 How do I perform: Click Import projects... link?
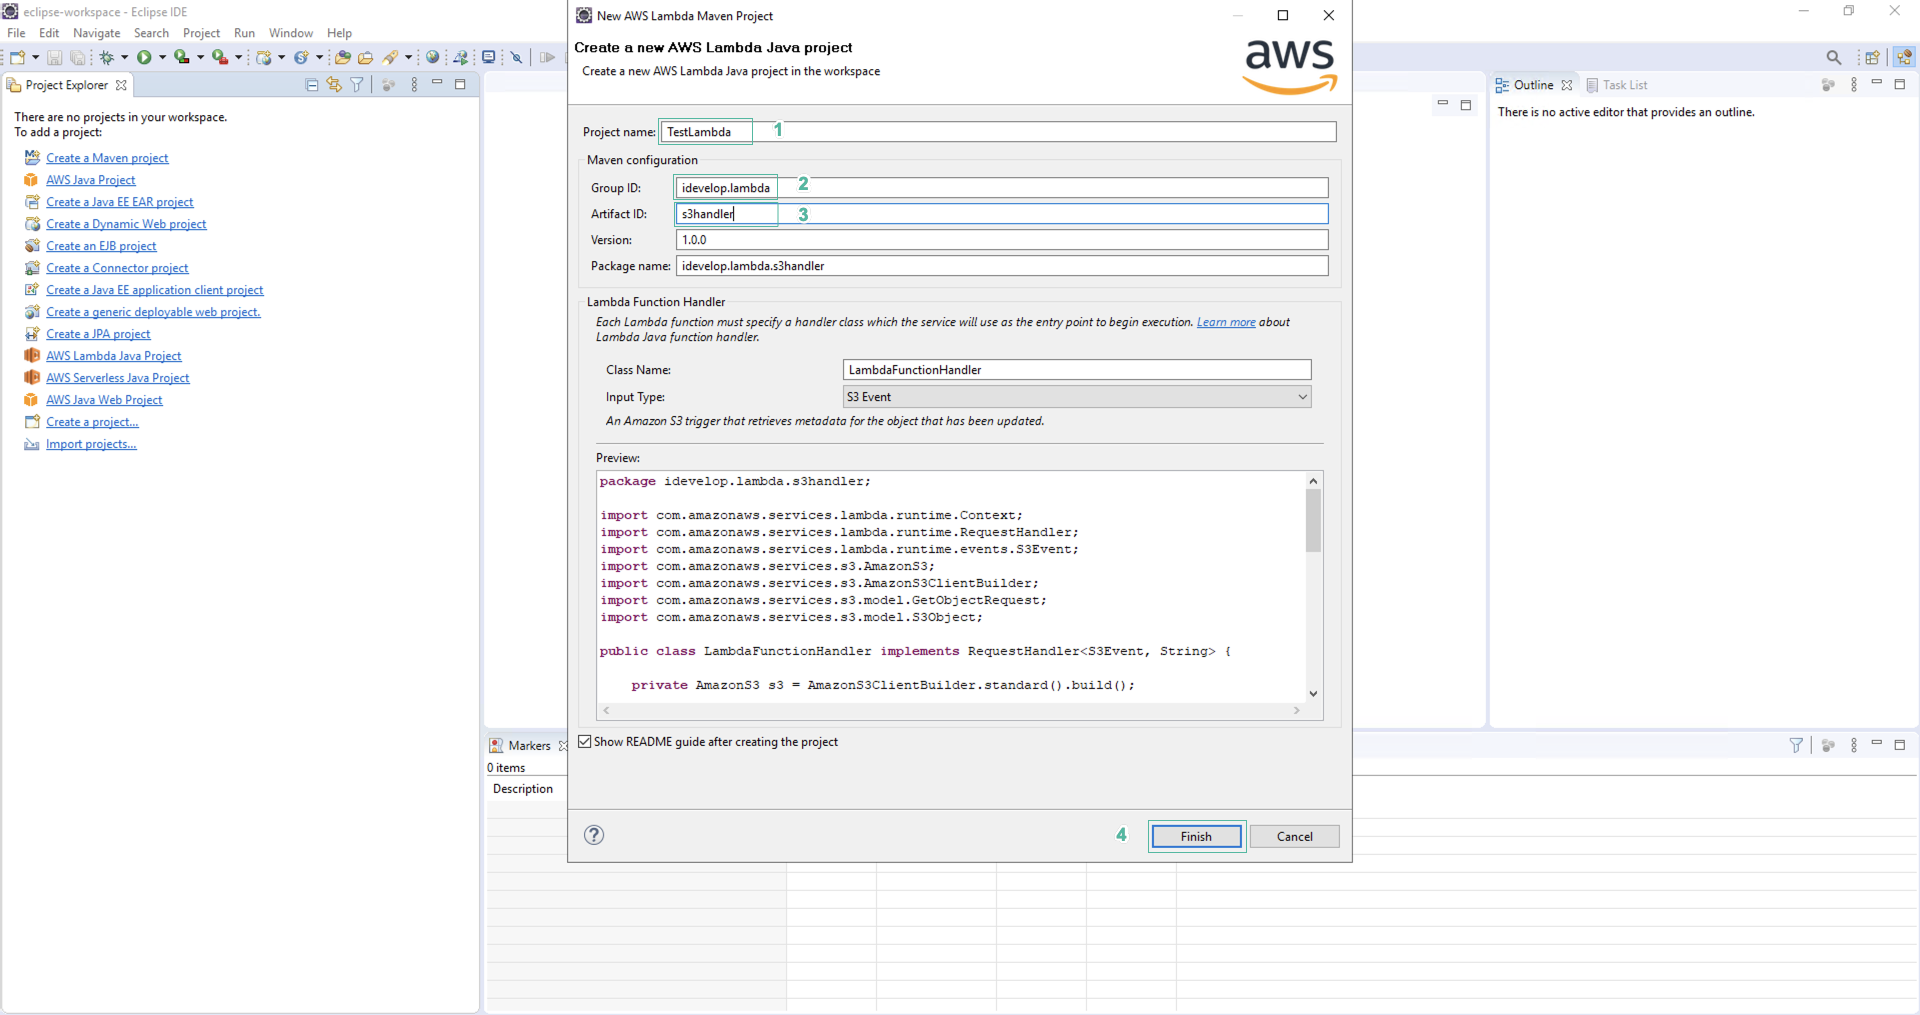click(x=91, y=444)
